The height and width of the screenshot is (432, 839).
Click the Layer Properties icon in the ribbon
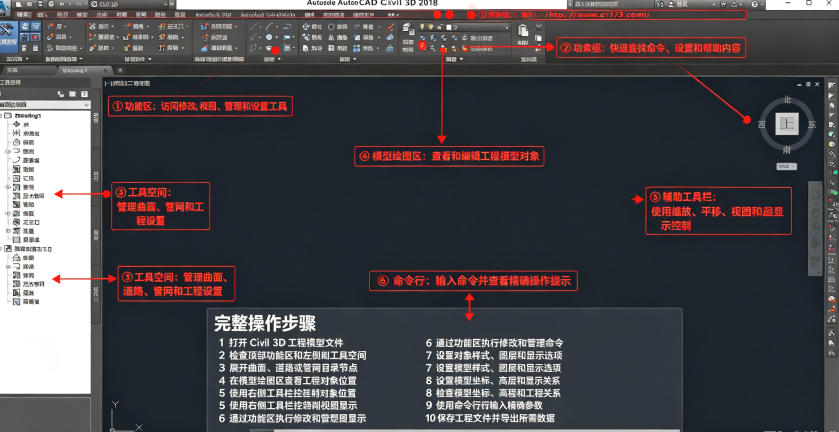pyautogui.click(x=408, y=30)
